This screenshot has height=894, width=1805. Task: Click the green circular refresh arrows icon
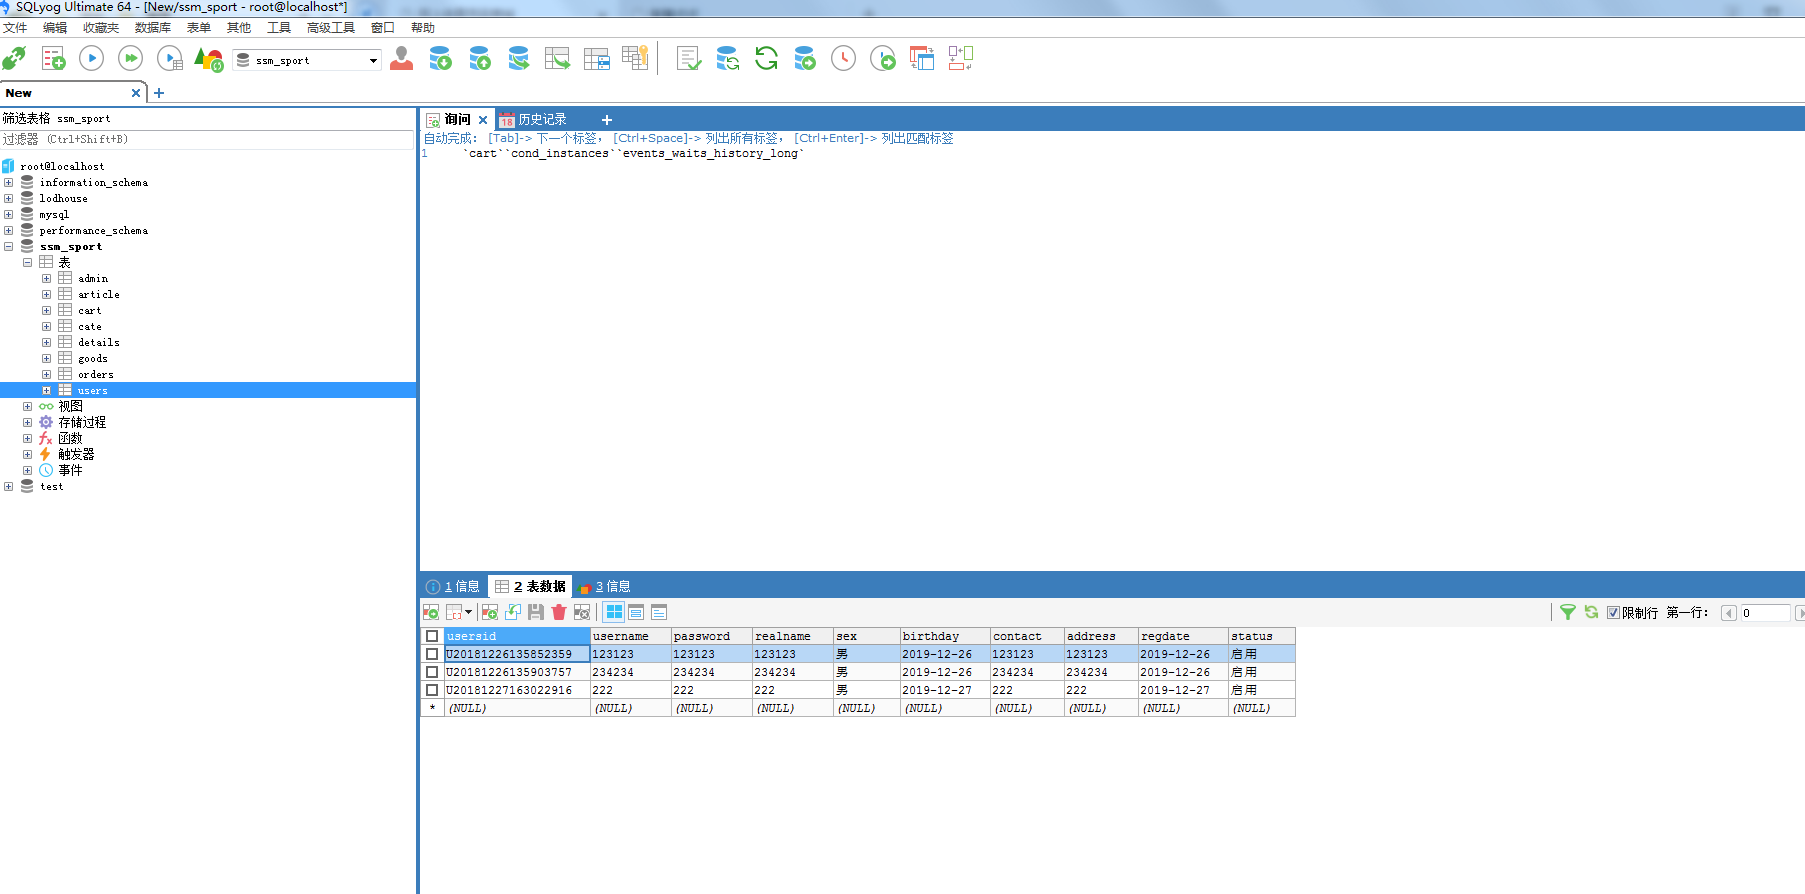click(x=766, y=59)
